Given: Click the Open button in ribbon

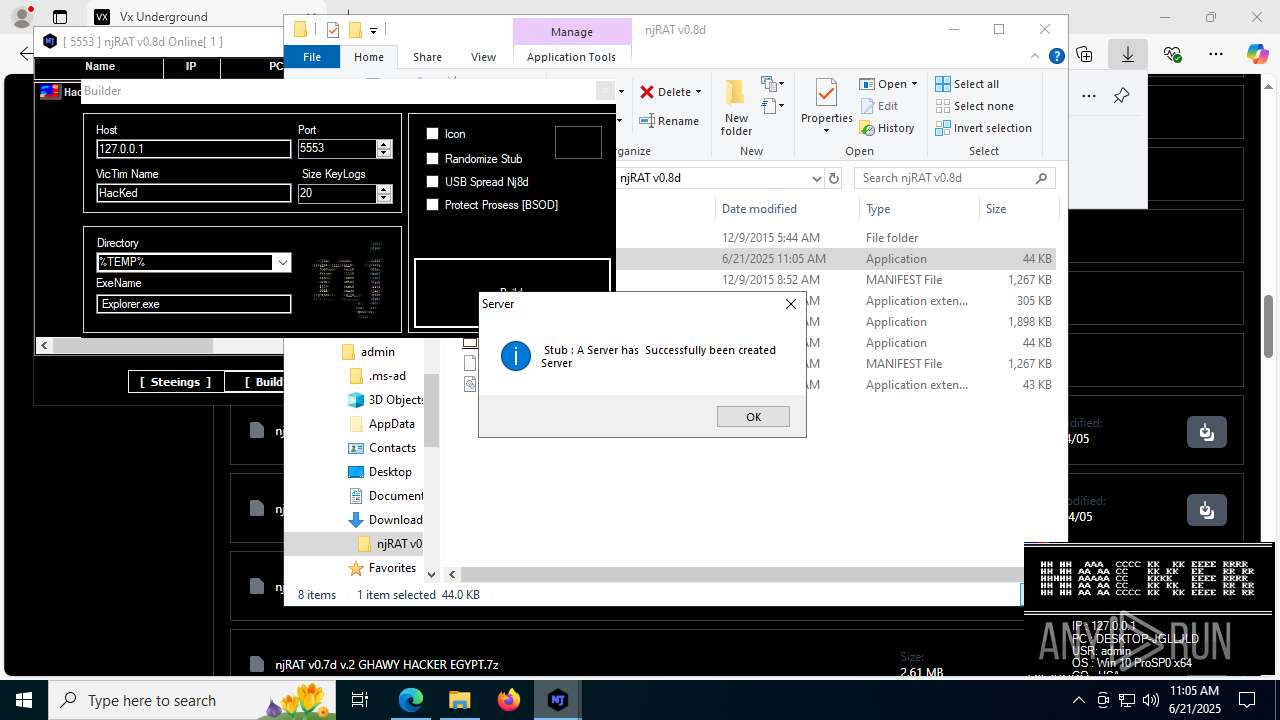Looking at the screenshot, I should click(883, 84).
